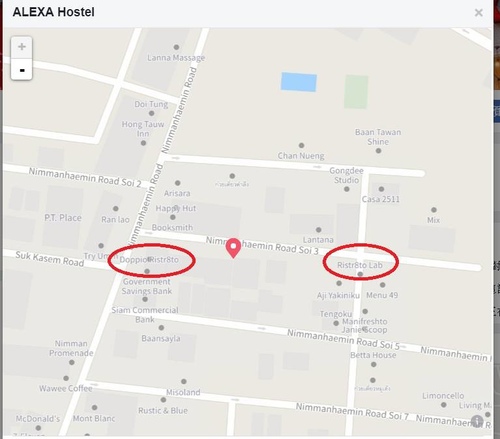The height and width of the screenshot is (439, 500).
Task: Select the Doi Tung map marker
Action: tap(151, 113)
